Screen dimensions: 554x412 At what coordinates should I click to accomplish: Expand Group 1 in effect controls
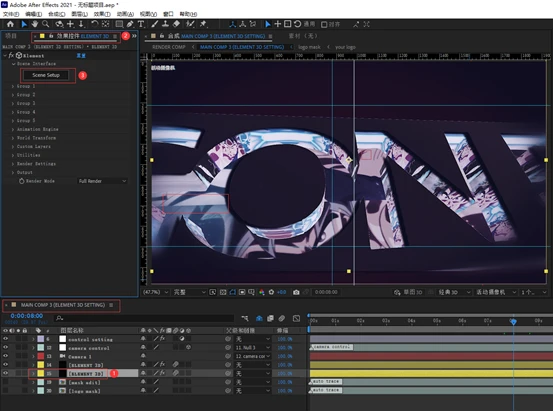(13, 86)
